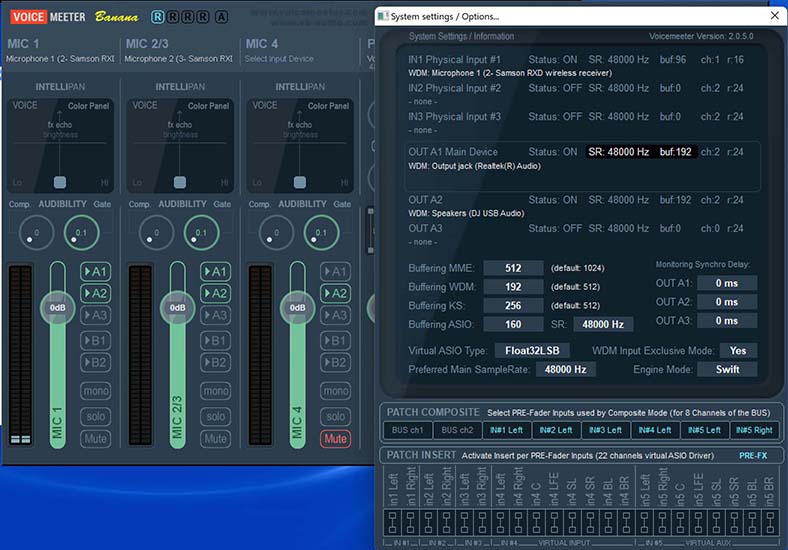This screenshot has width=788, height=550.
Task: Click OUT A2 Speakers DJ USB Audio
Action: pos(466,213)
